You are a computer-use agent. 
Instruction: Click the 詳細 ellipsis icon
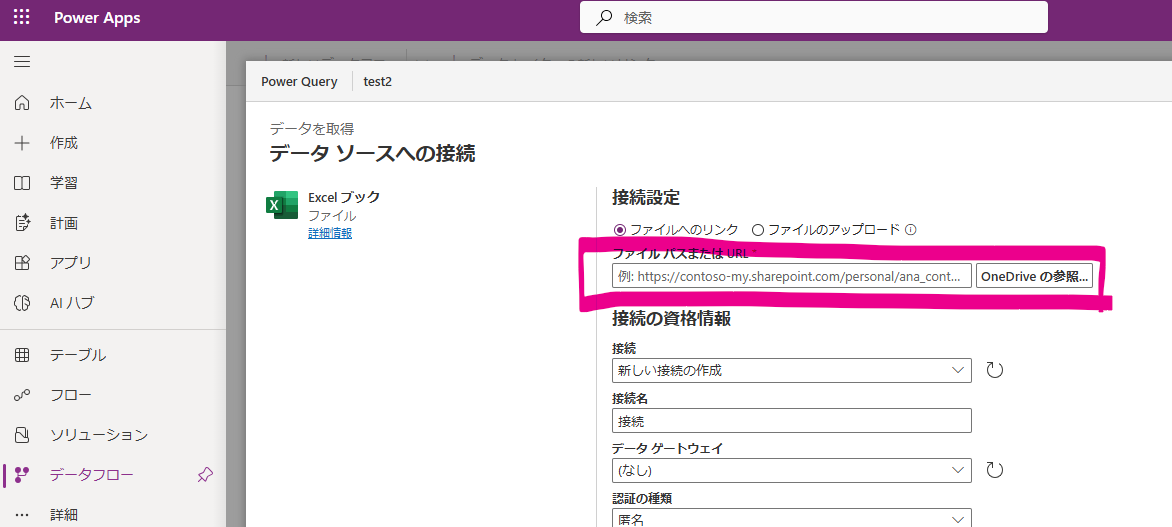click(x=22, y=515)
